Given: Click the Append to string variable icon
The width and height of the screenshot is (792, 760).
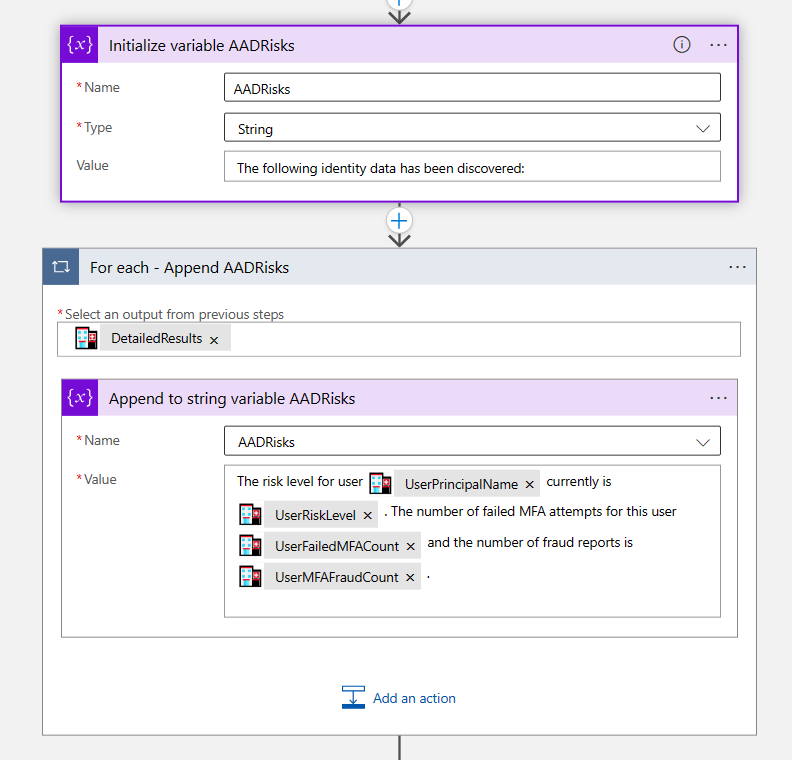Looking at the screenshot, I should (x=81, y=398).
